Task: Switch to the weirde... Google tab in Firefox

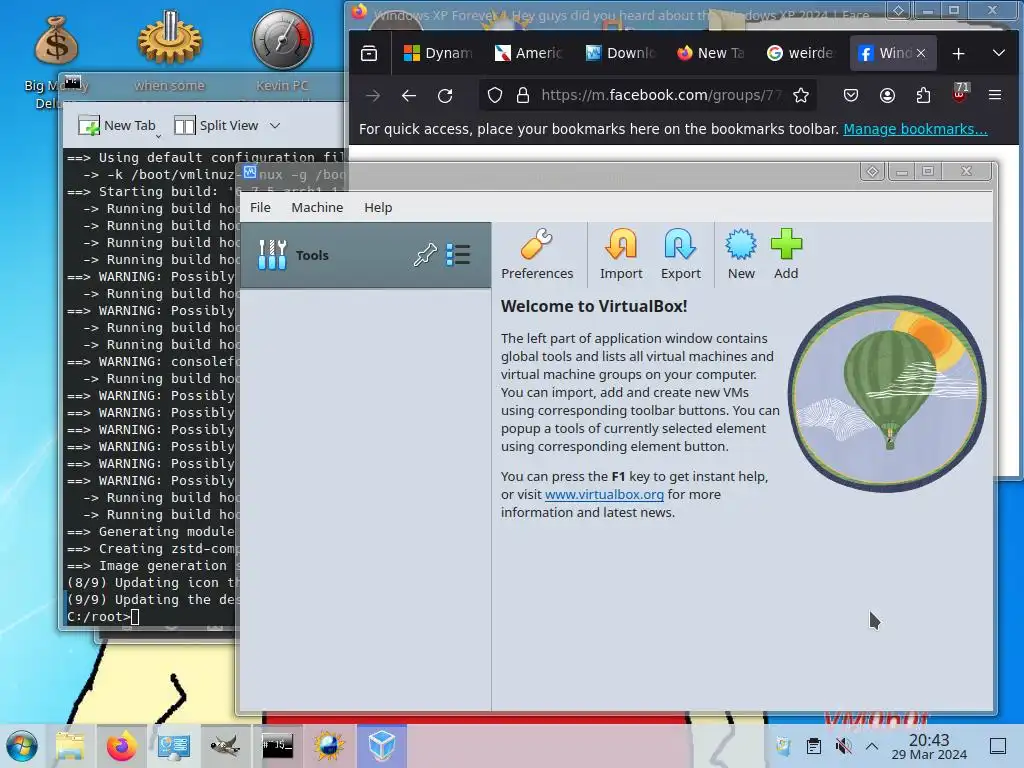Action: pos(802,53)
